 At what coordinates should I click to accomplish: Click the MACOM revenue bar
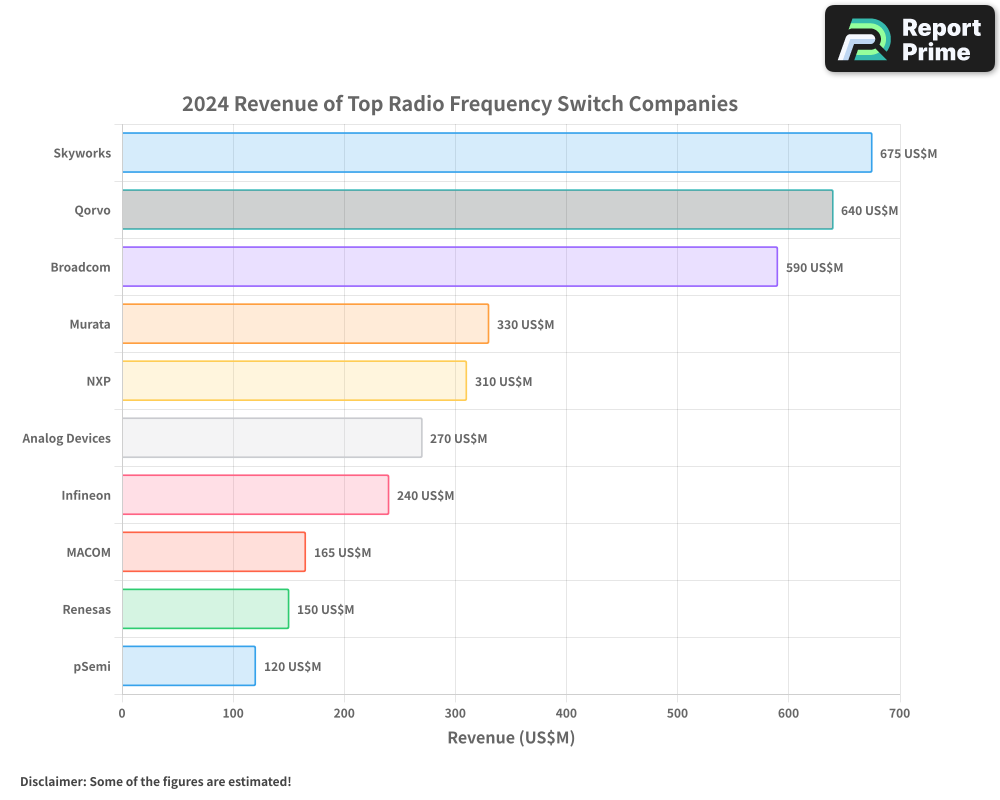pos(213,552)
